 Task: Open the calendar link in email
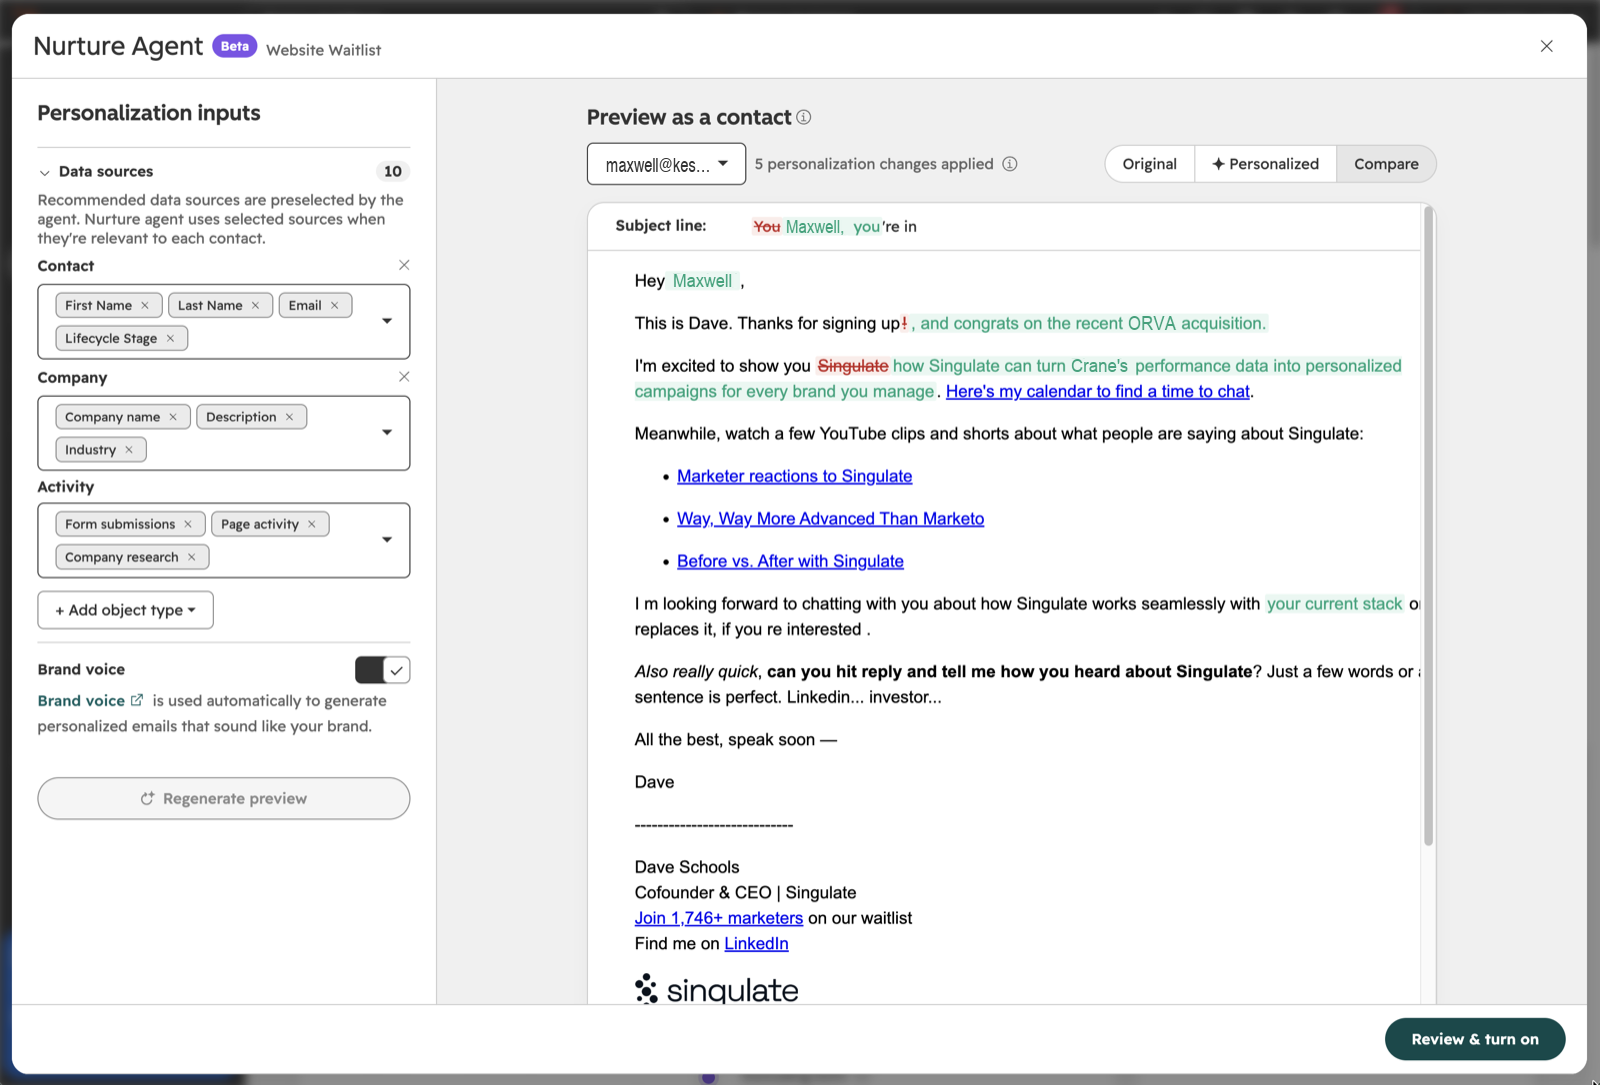click(x=1098, y=392)
